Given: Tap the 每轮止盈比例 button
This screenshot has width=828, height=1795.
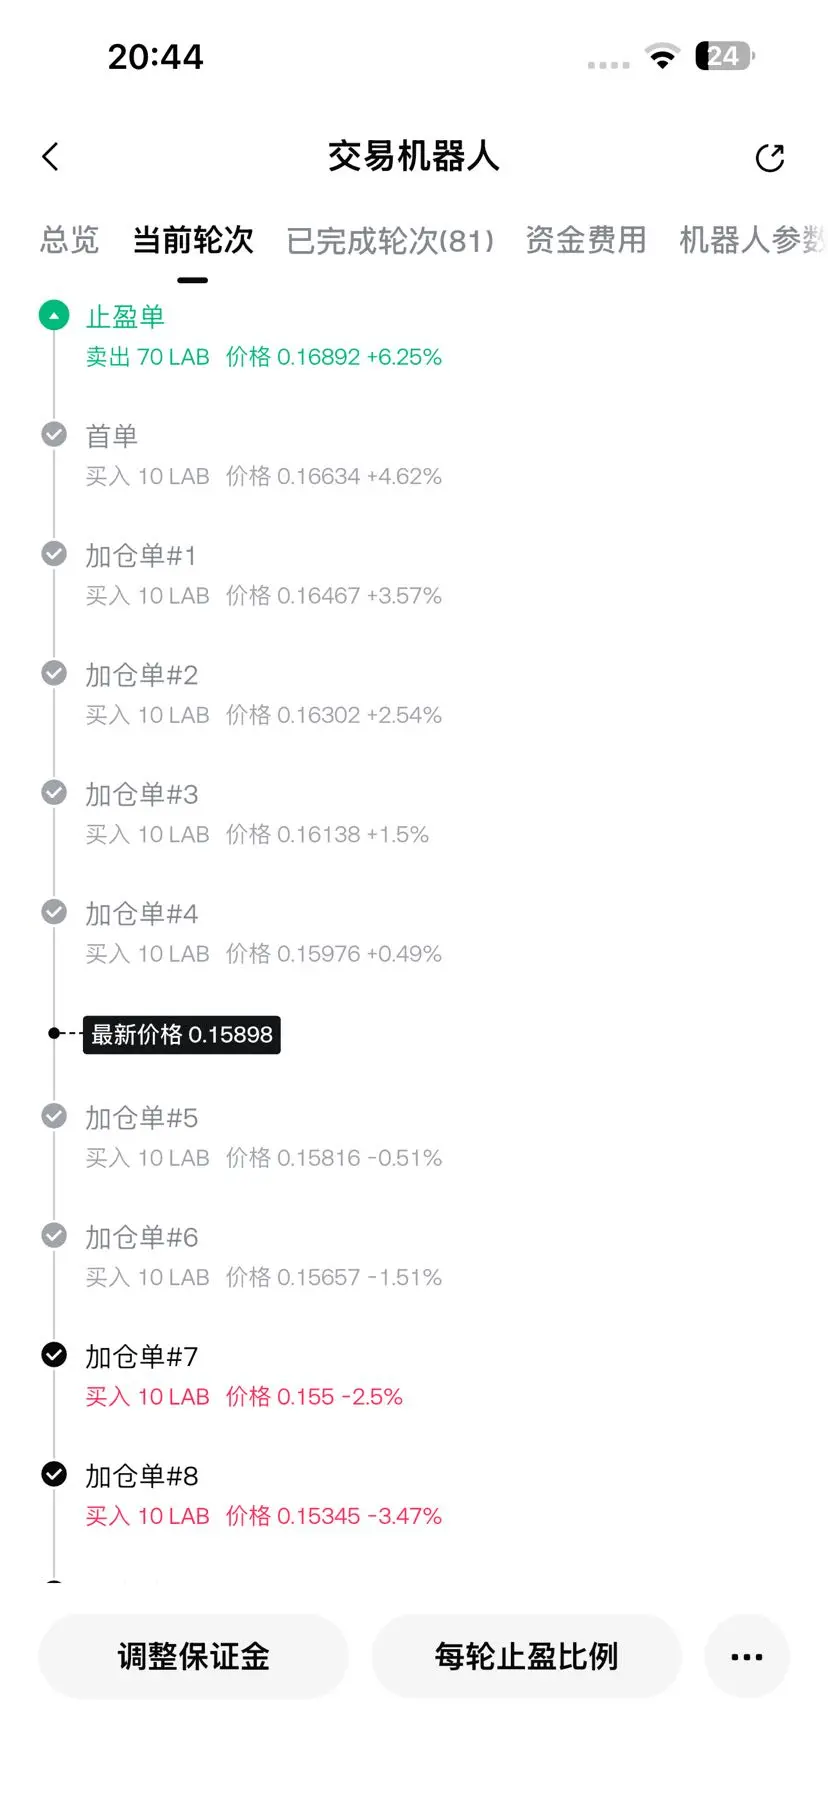Looking at the screenshot, I should [526, 1657].
